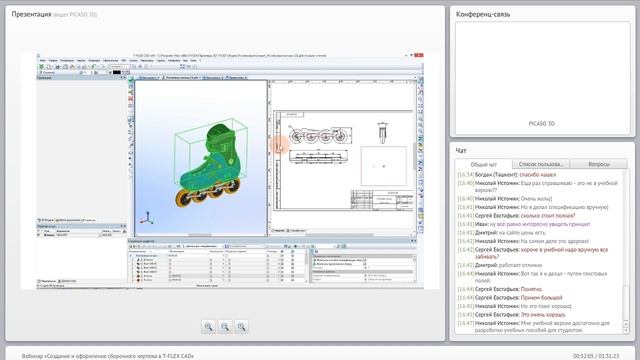The width and height of the screenshot is (640, 360).
Task: Click the 'Очень жаль((' chat message
Action: tap(537, 199)
